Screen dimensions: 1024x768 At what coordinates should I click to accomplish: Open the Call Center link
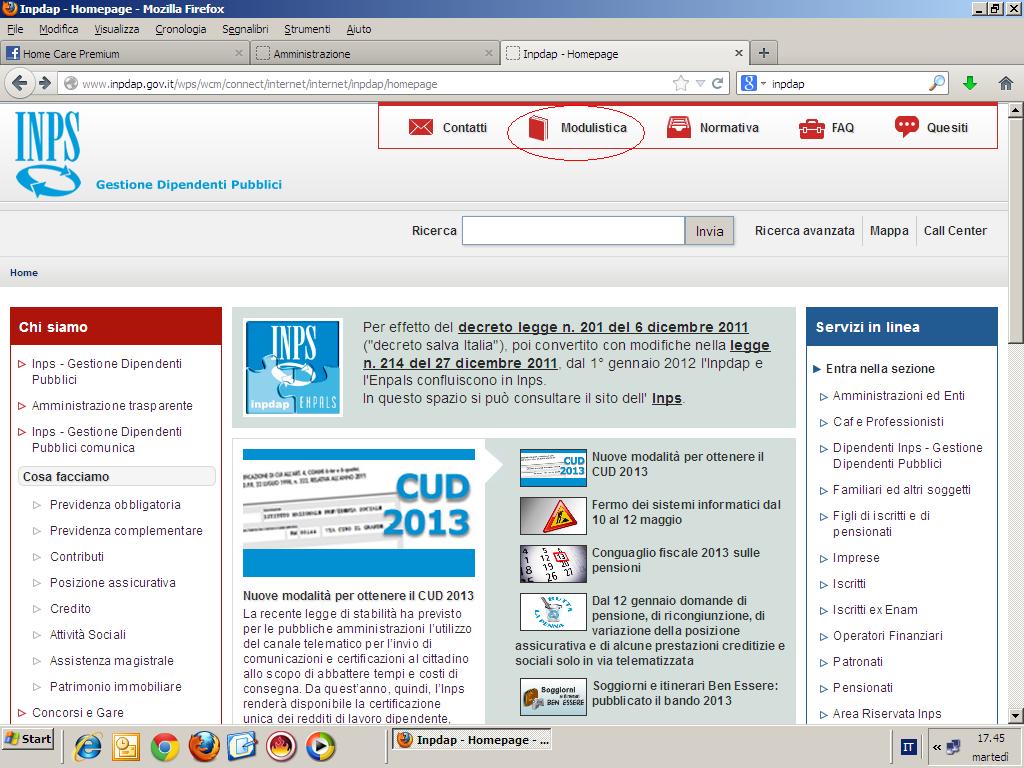[x=955, y=231]
